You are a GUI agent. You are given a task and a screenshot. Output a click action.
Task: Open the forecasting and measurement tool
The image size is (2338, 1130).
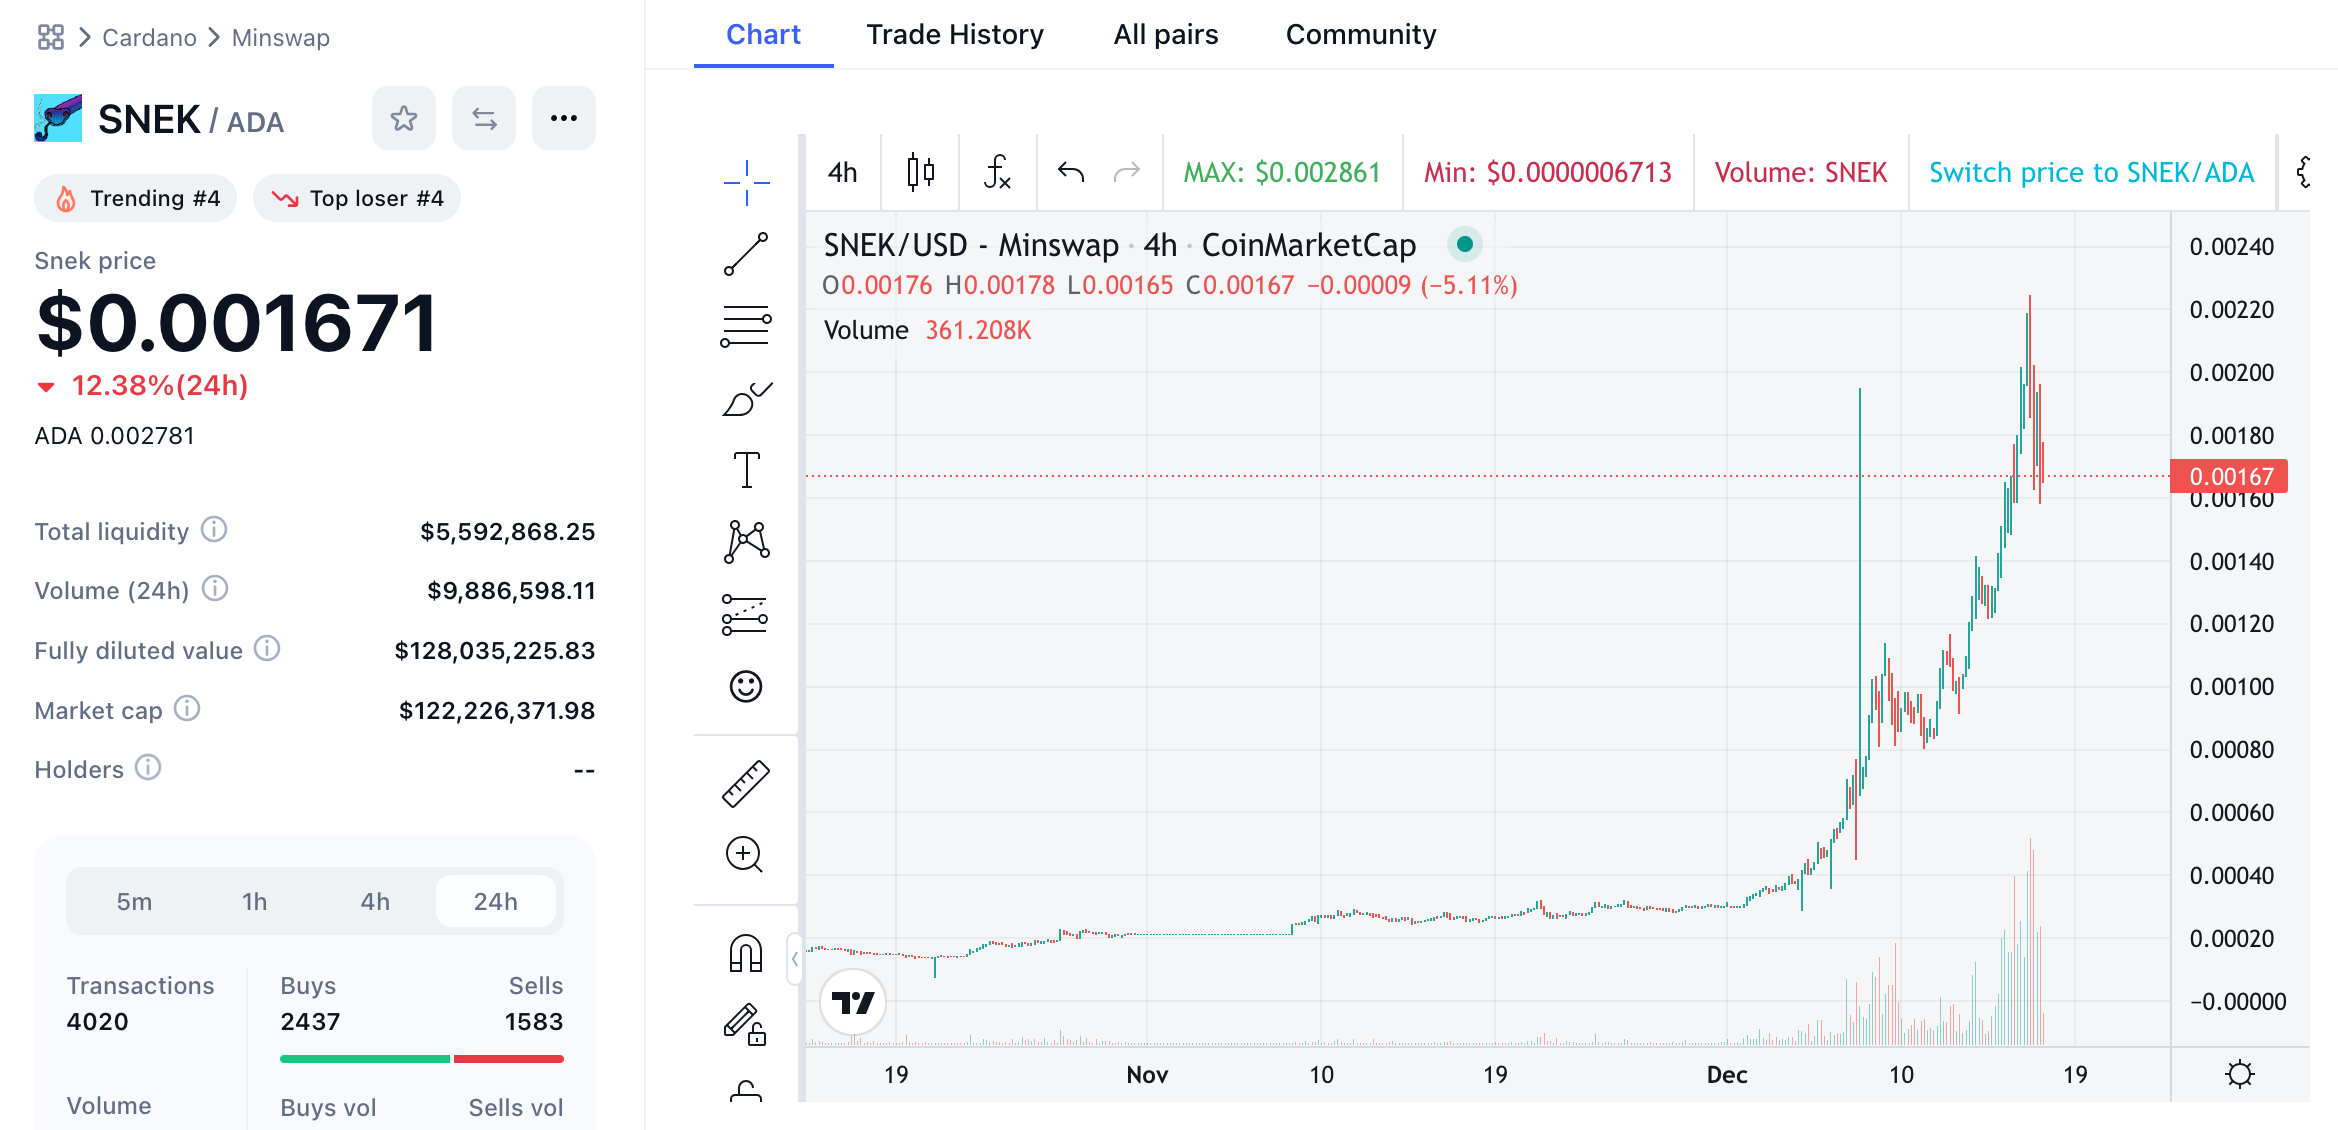tap(746, 614)
